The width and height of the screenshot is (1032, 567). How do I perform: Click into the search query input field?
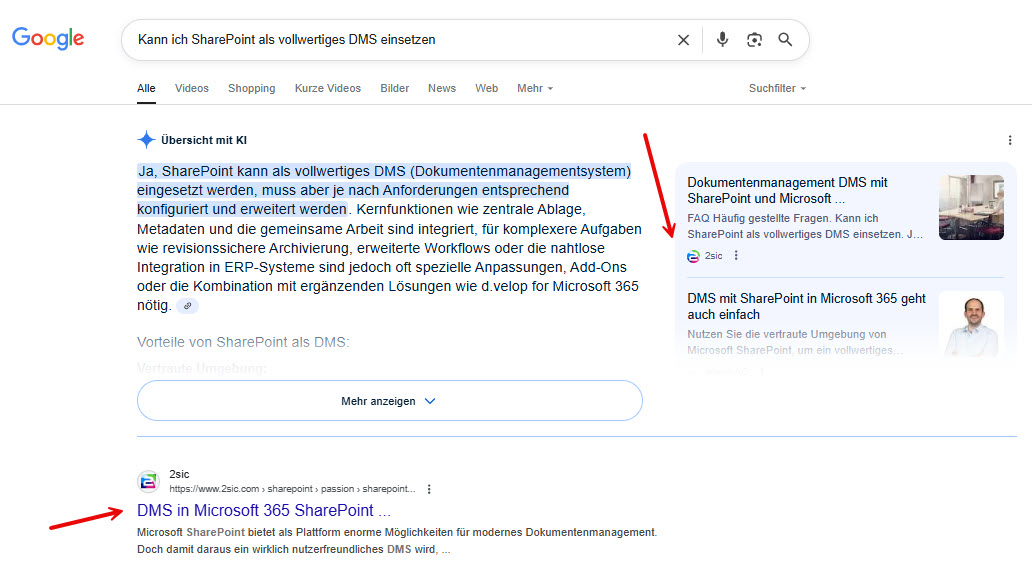(x=400, y=40)
